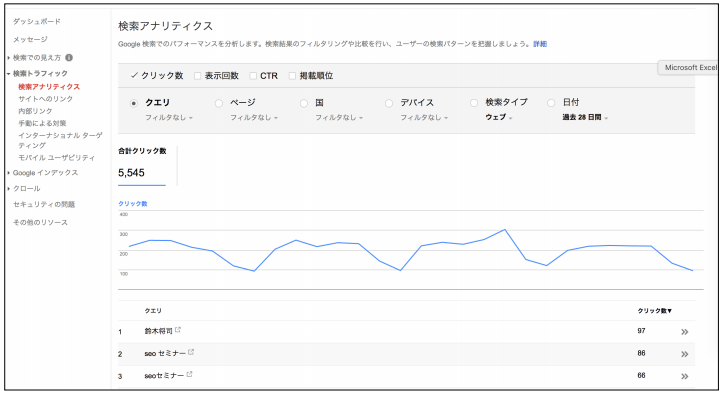Viewport: 722px width, 395px height.
Task: Select the 検索タイプ radio button
Action: coord(474,103)
